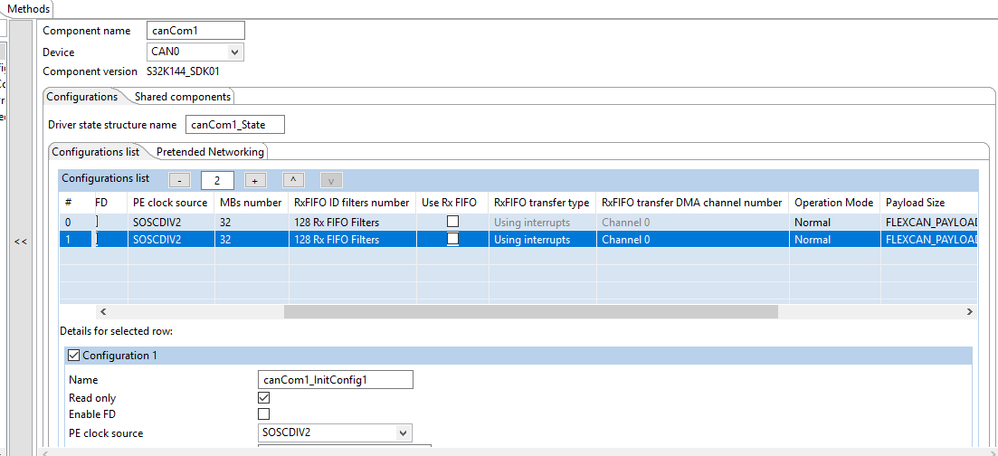
Task: Click the PE clock source column header
Action: (x=170, y=203)
